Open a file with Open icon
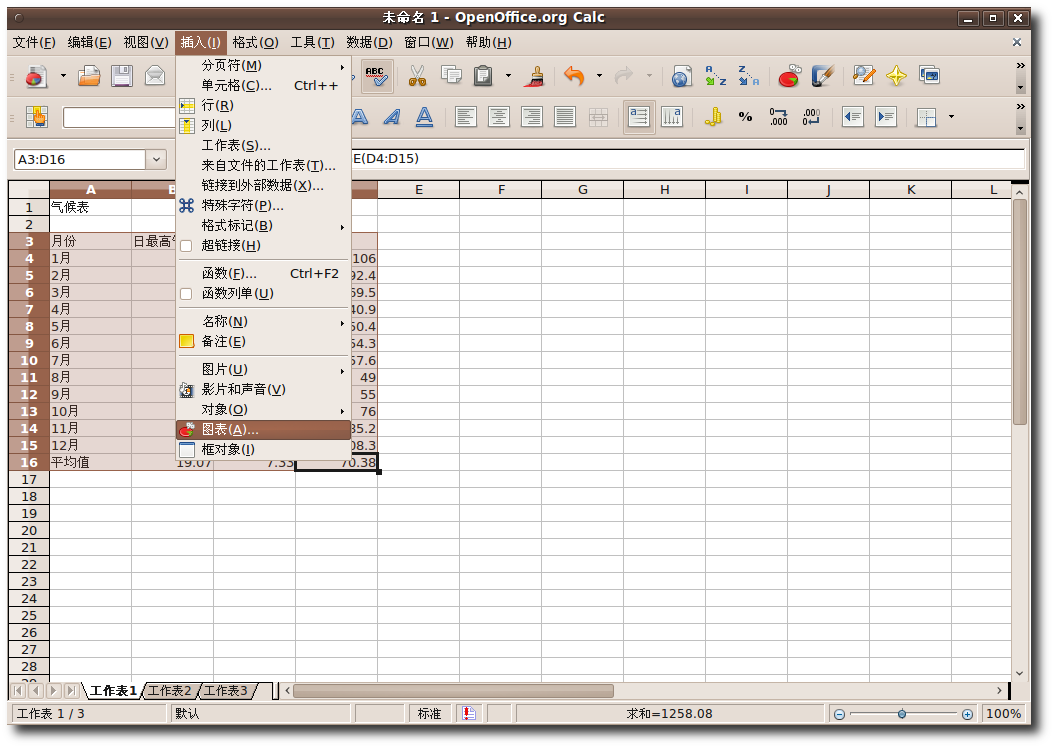The image size is (1054, 748). [89, 76]
